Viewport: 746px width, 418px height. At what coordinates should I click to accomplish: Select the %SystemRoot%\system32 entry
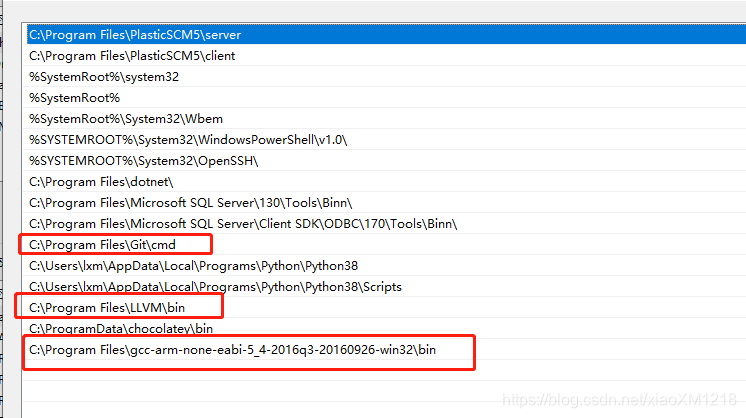[x=385, y=77]
